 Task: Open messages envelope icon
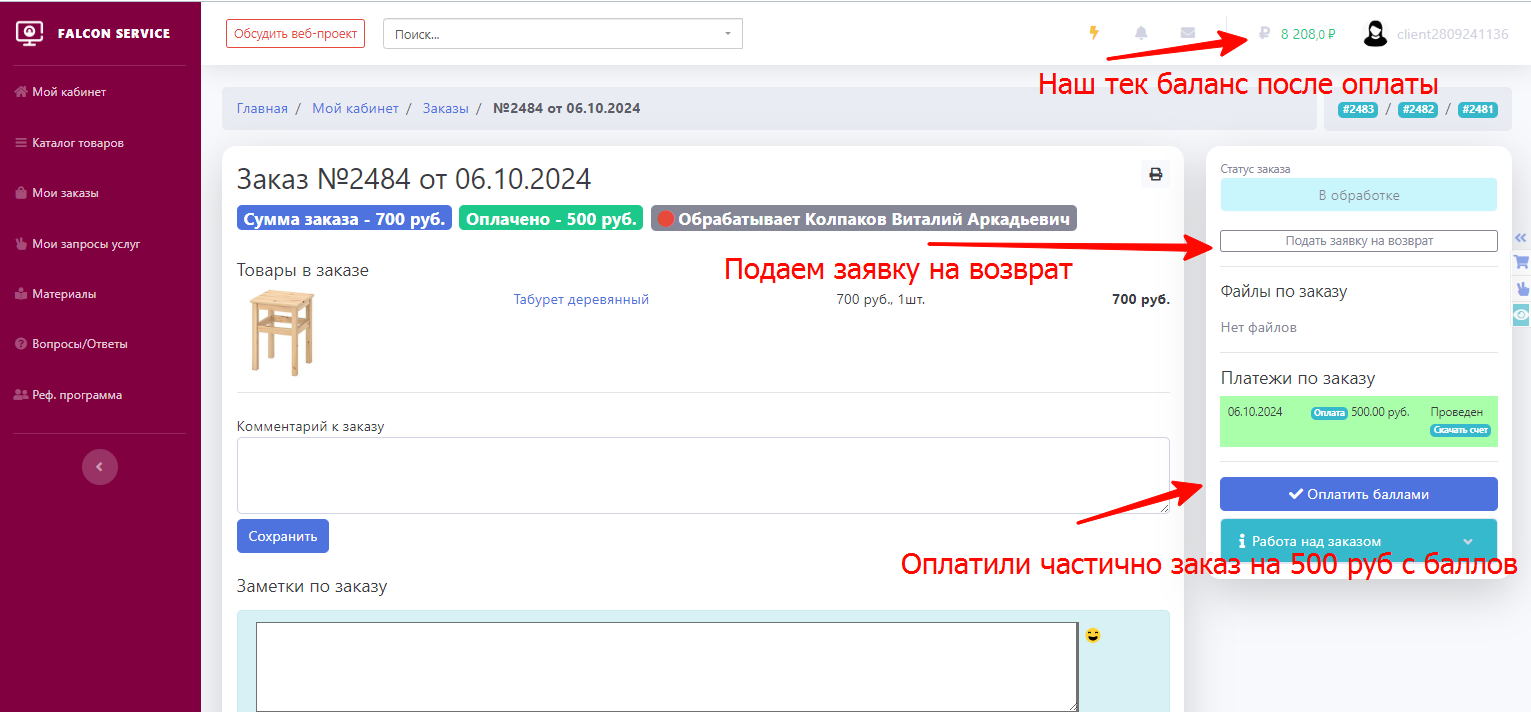click(1188, 33)
